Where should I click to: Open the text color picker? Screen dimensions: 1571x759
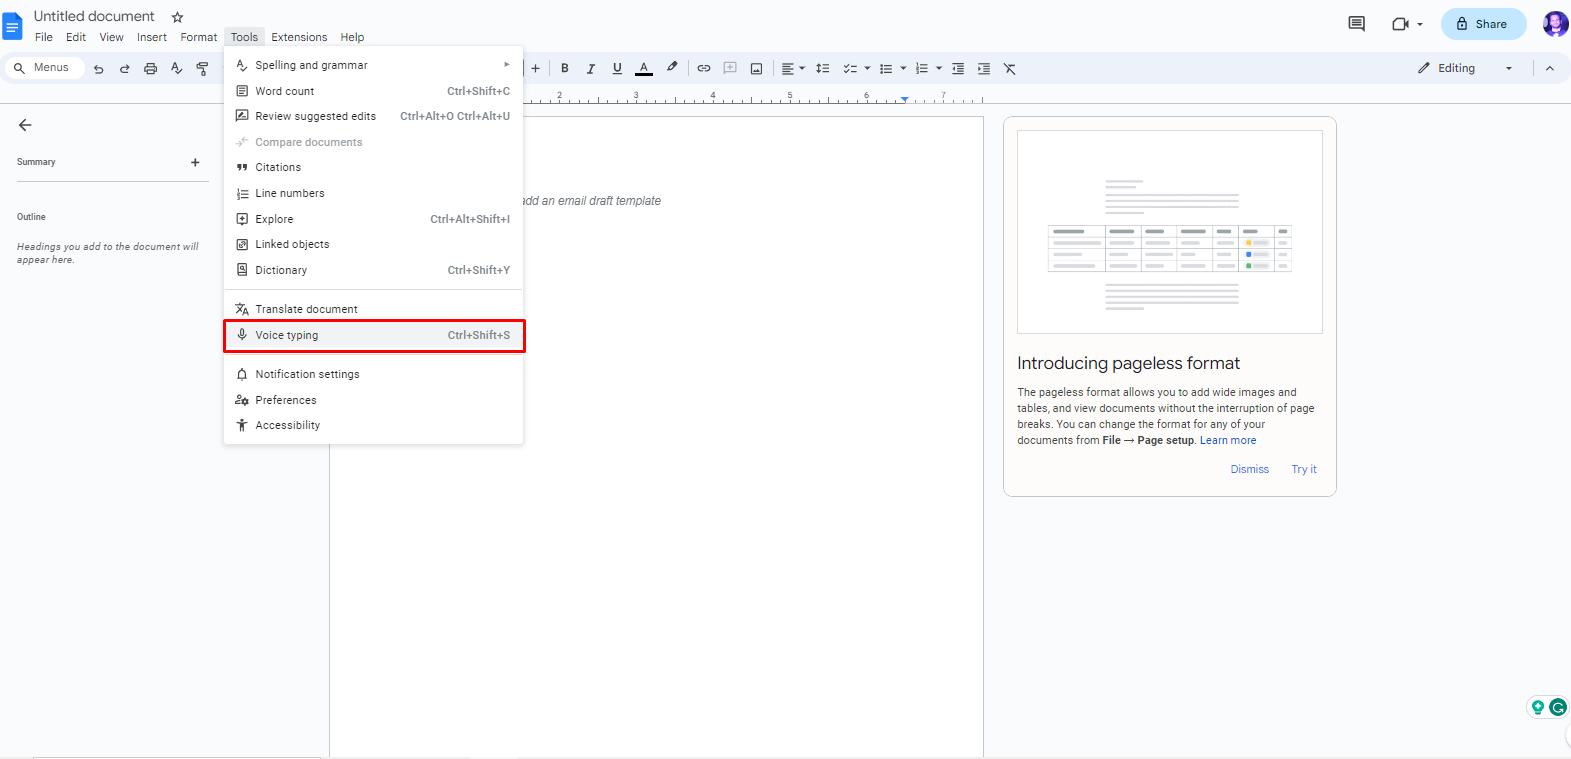pyautogui.click(x=644, y=69)
